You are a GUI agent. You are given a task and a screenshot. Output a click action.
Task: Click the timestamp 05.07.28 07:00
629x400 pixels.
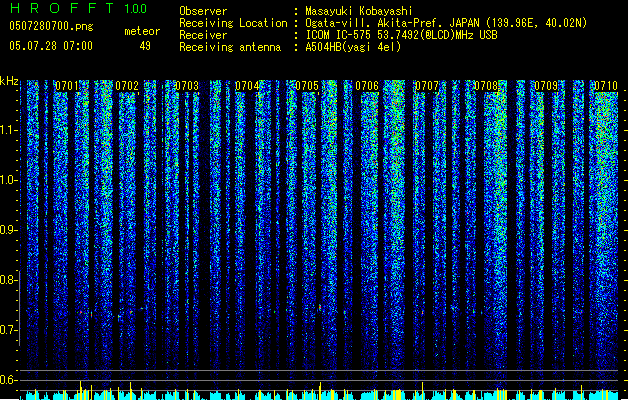point(51,46)
